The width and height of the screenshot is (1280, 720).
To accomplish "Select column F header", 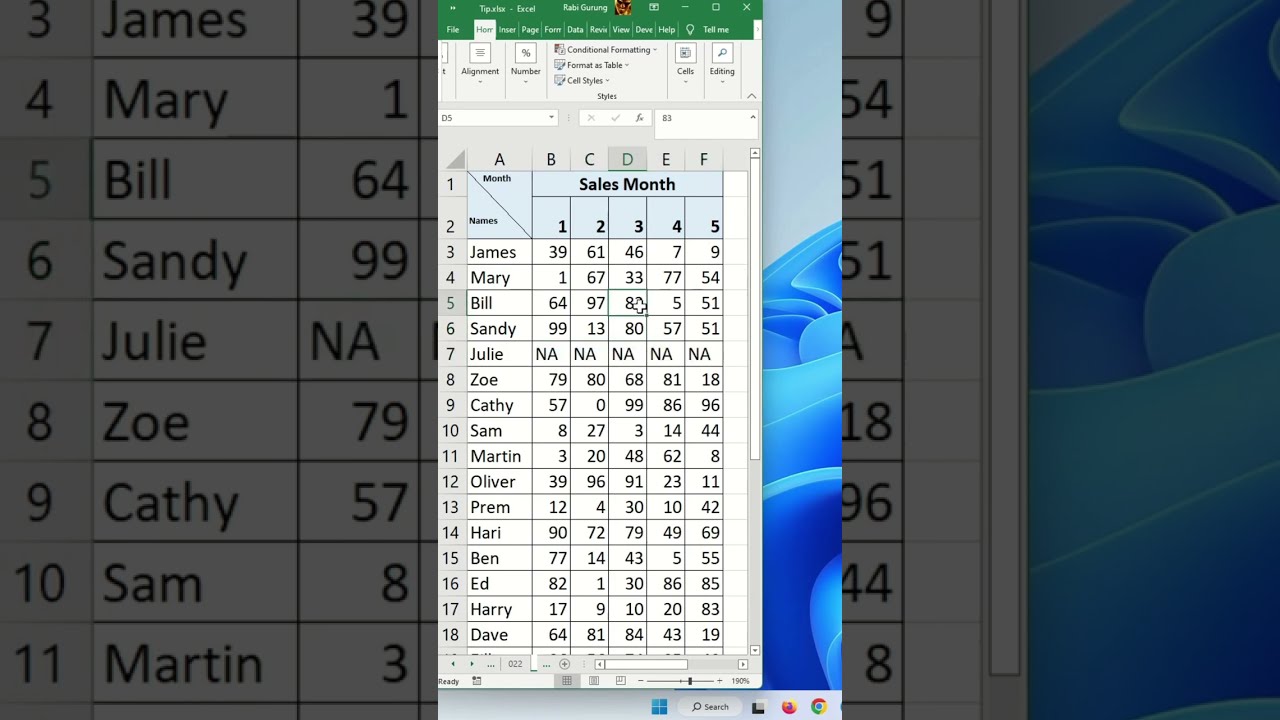I will 704,160.
